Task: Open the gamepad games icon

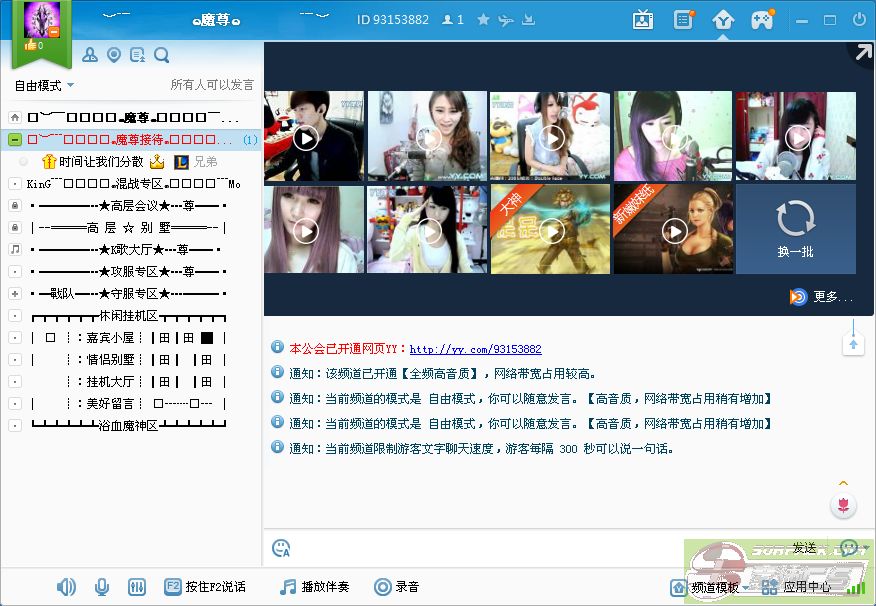Action: [762, 20]
